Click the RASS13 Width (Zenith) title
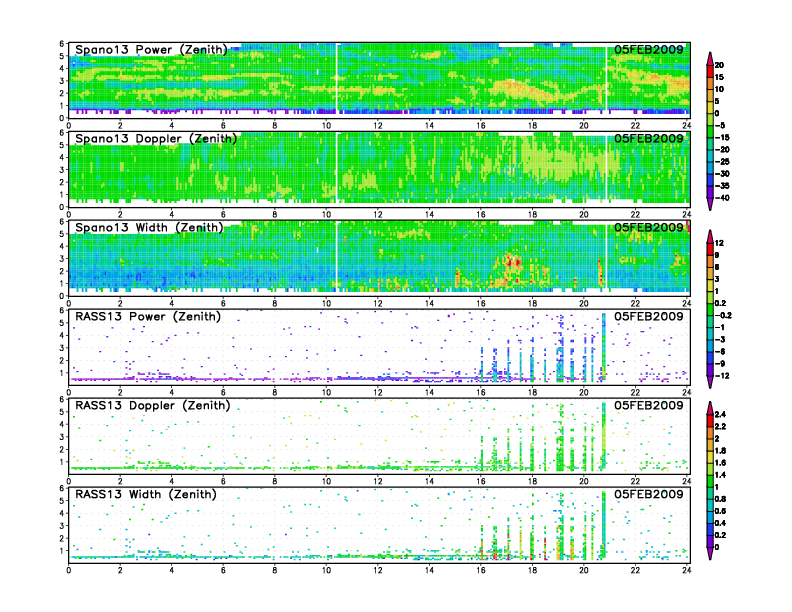The width and height of the screenshot is (792, 612). click(x=145, y=494)
